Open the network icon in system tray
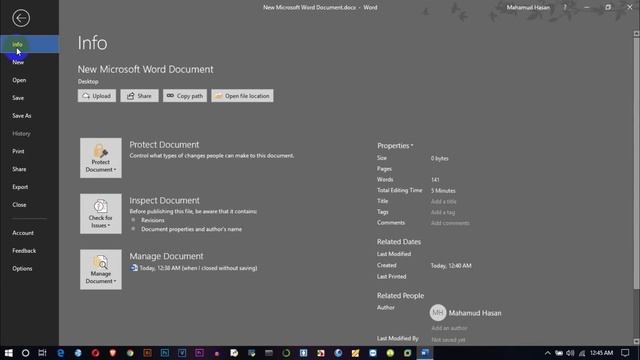This screenshot has width=640, height=360. 582,353
